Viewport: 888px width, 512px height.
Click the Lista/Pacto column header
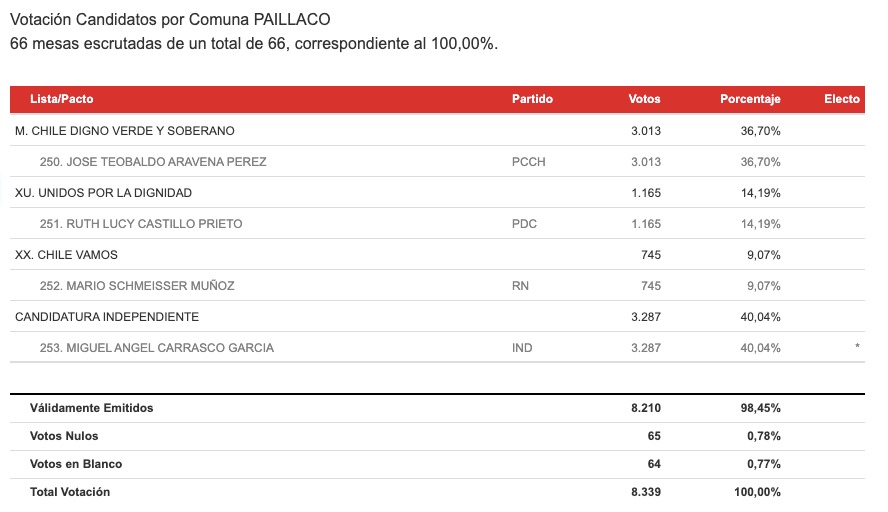click(61, 99)
